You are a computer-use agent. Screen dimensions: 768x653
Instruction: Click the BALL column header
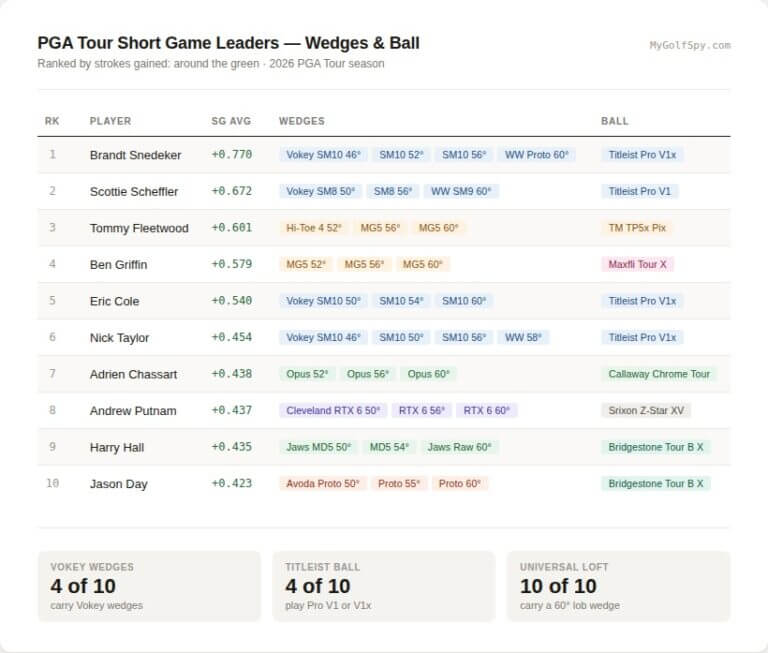[x=615, y=121]
